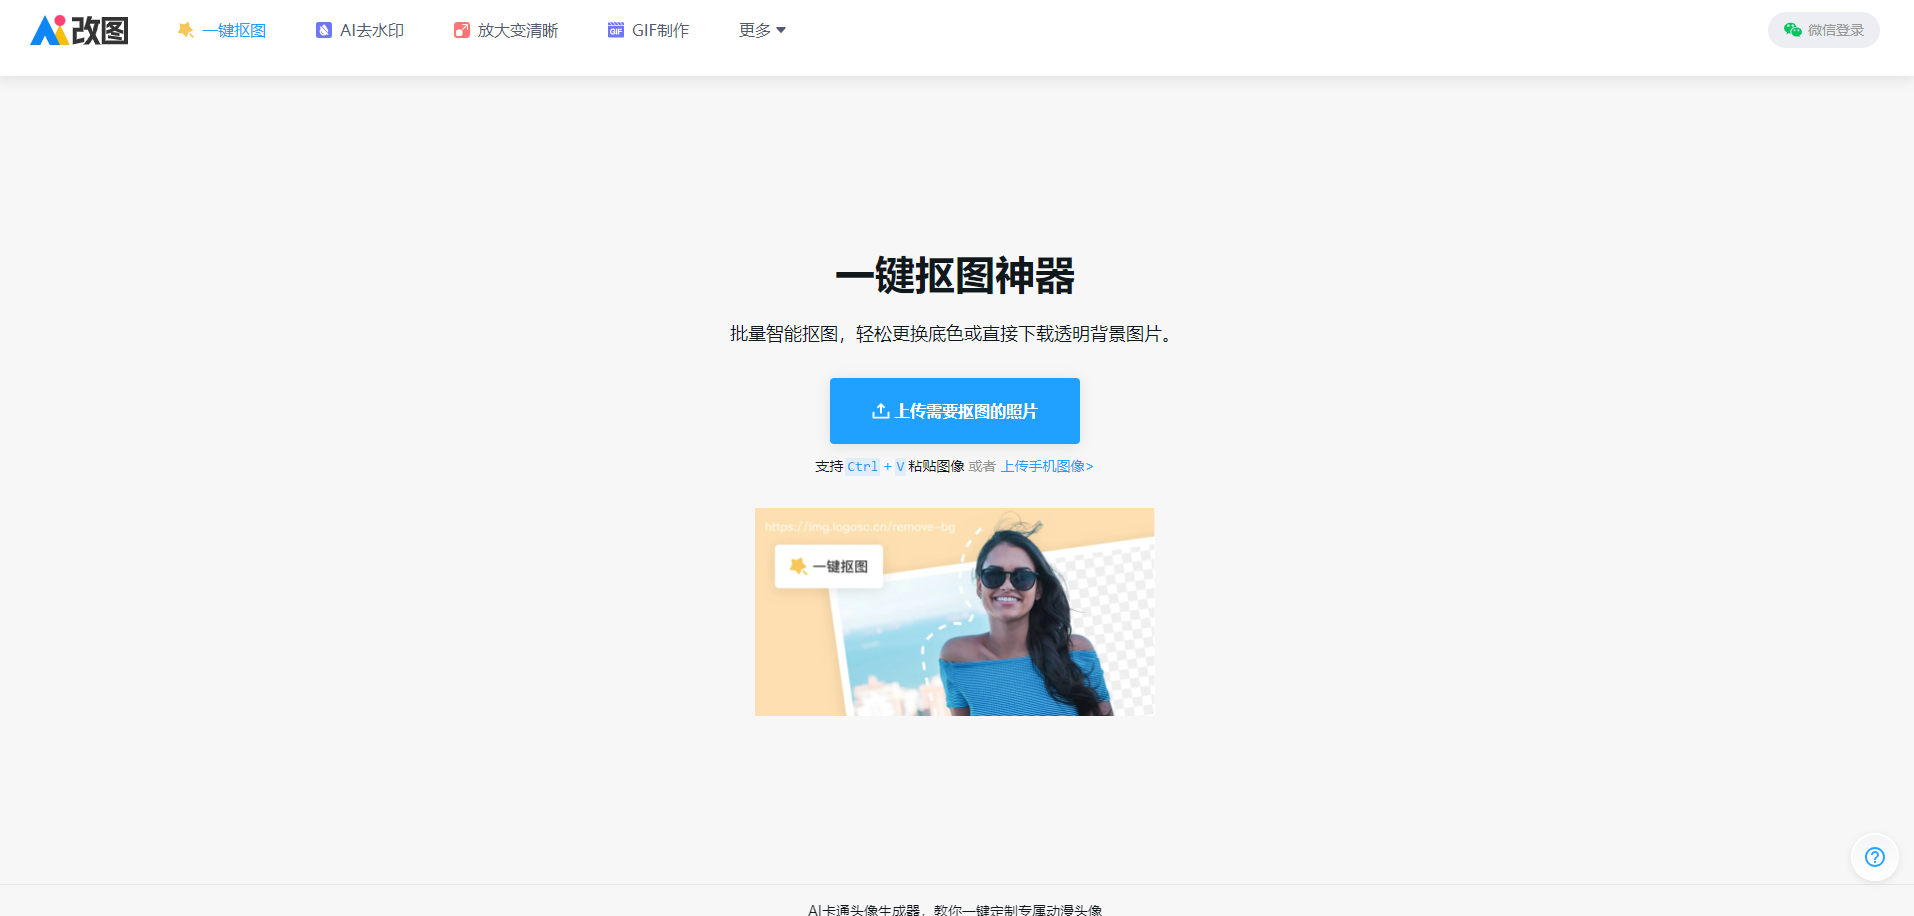This screenshot has height=916, width=1914.
Task: Click the upload arrow icon in blue button
Action: coord(880,411)
